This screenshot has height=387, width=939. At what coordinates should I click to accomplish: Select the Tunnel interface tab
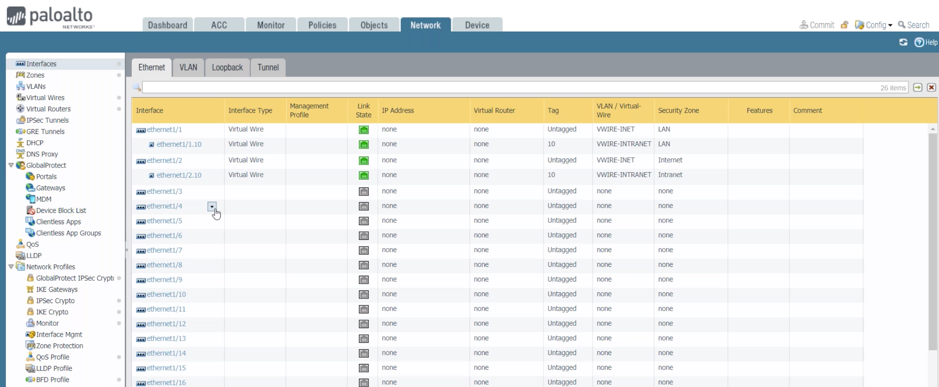coord(268,68)
